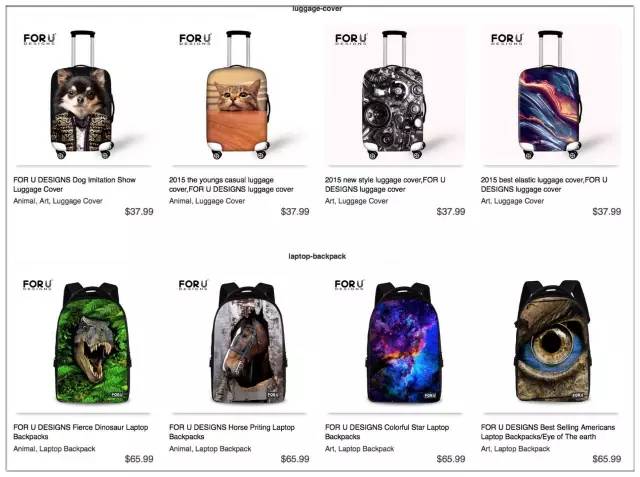Click the FOR U DESIGNS logo above dog luggage
Viewport: 640px width, 477px height.
(39, 39)
